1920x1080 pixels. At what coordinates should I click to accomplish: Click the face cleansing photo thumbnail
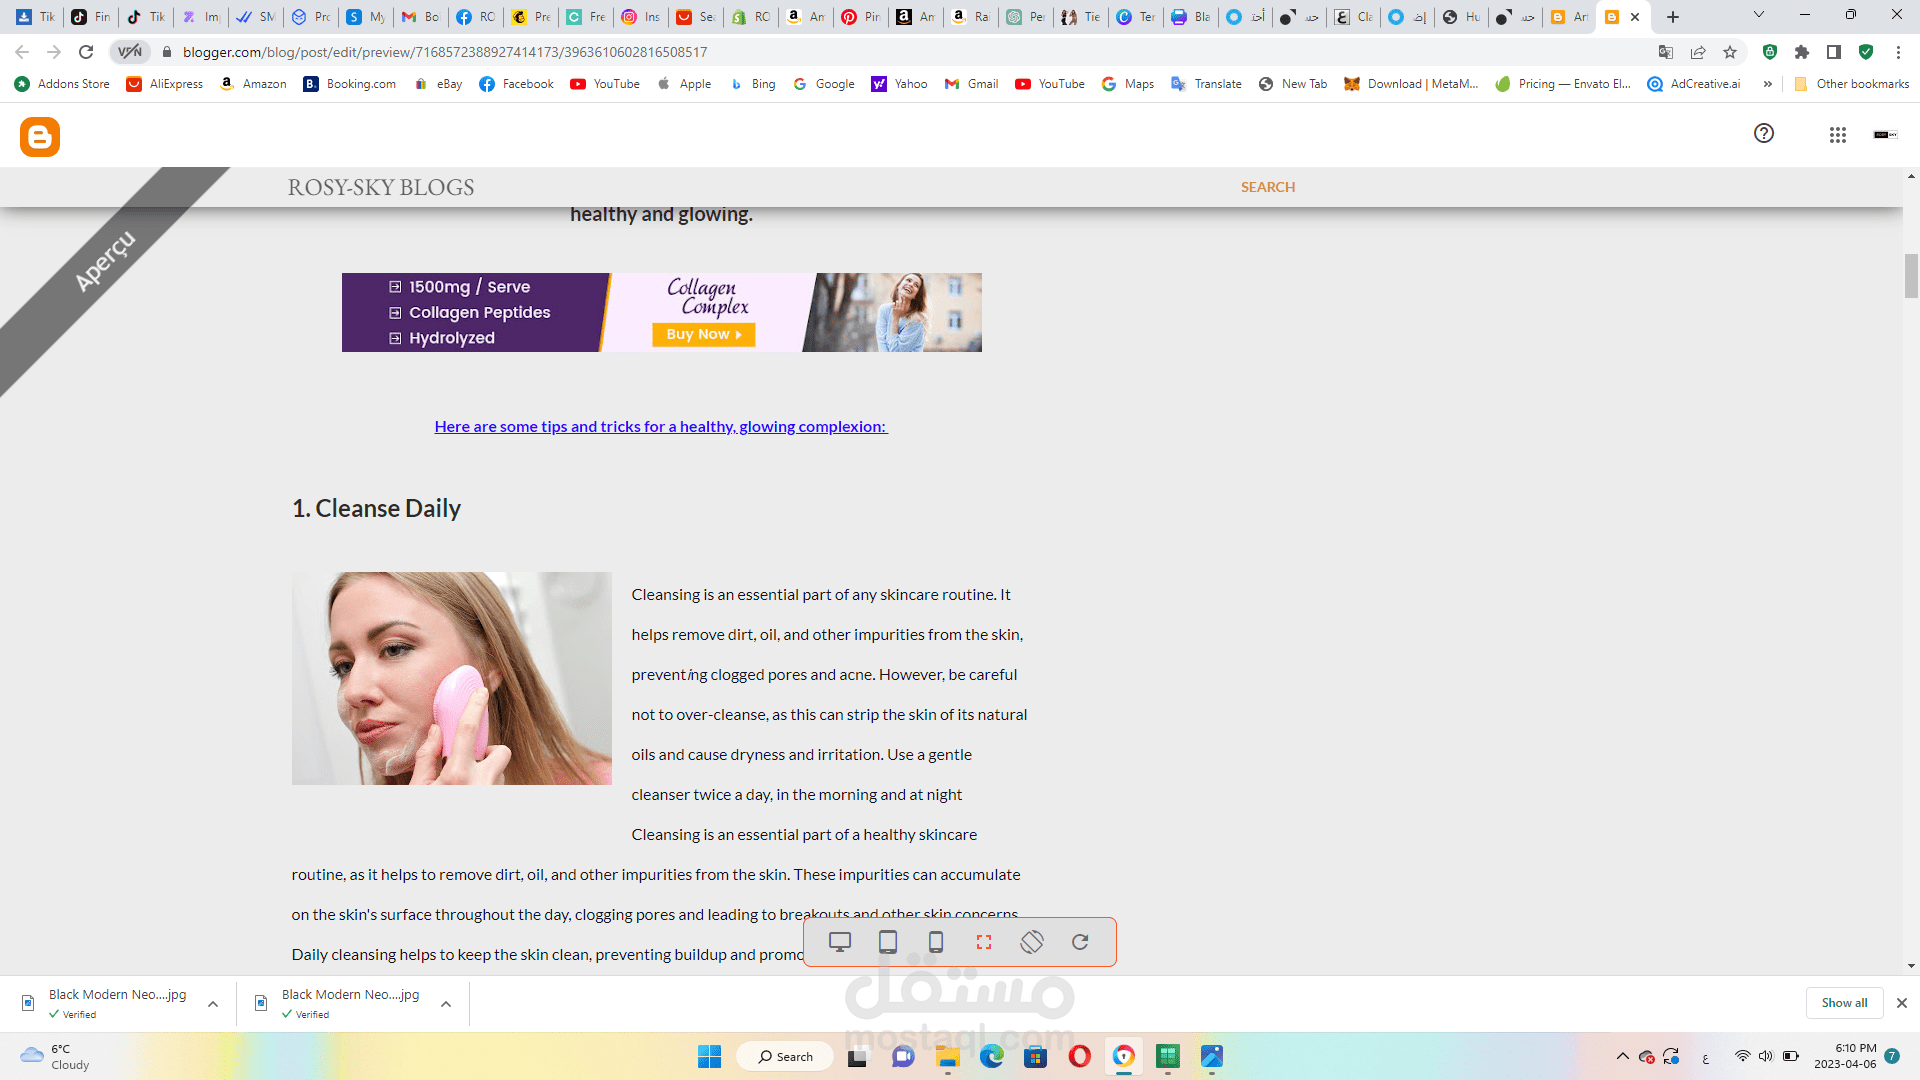[x=452, y=678]
